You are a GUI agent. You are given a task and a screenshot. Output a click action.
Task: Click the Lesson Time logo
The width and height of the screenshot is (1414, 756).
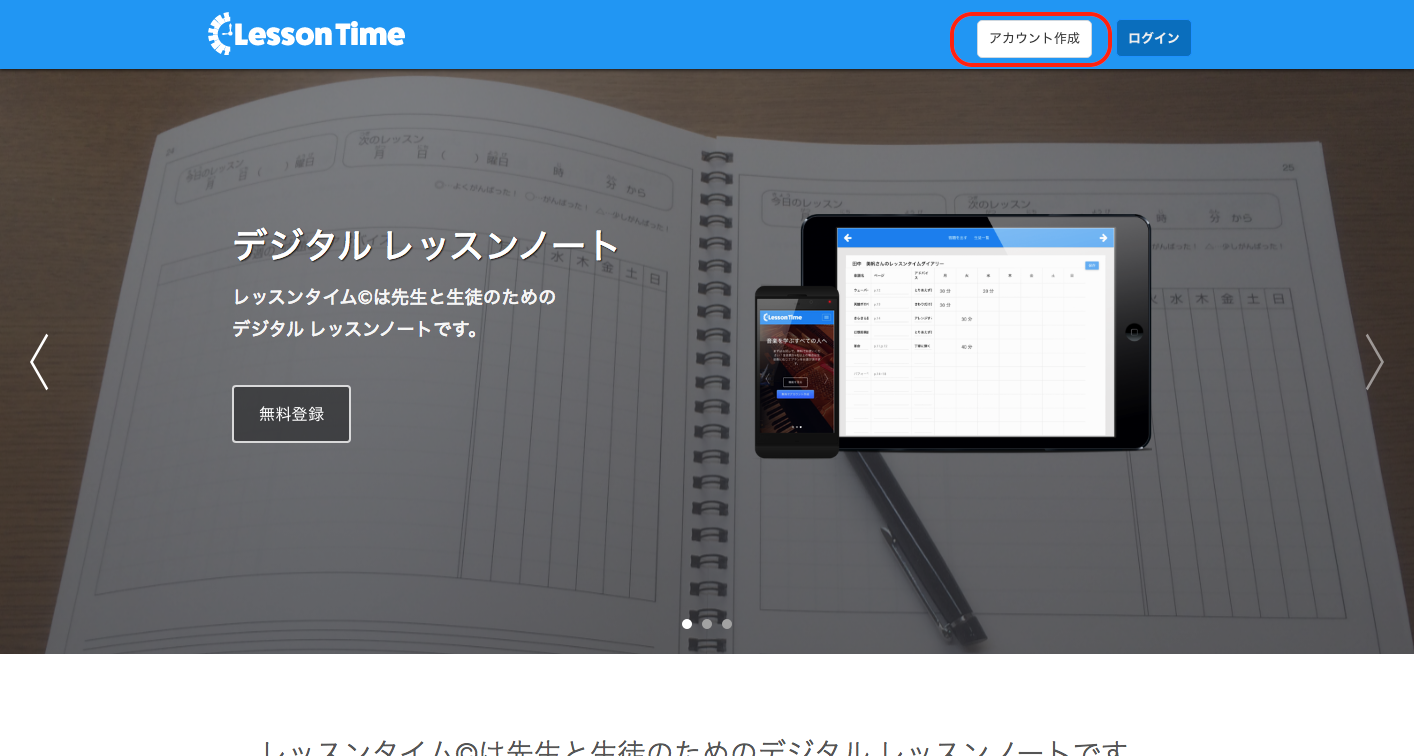coord(306,35)
